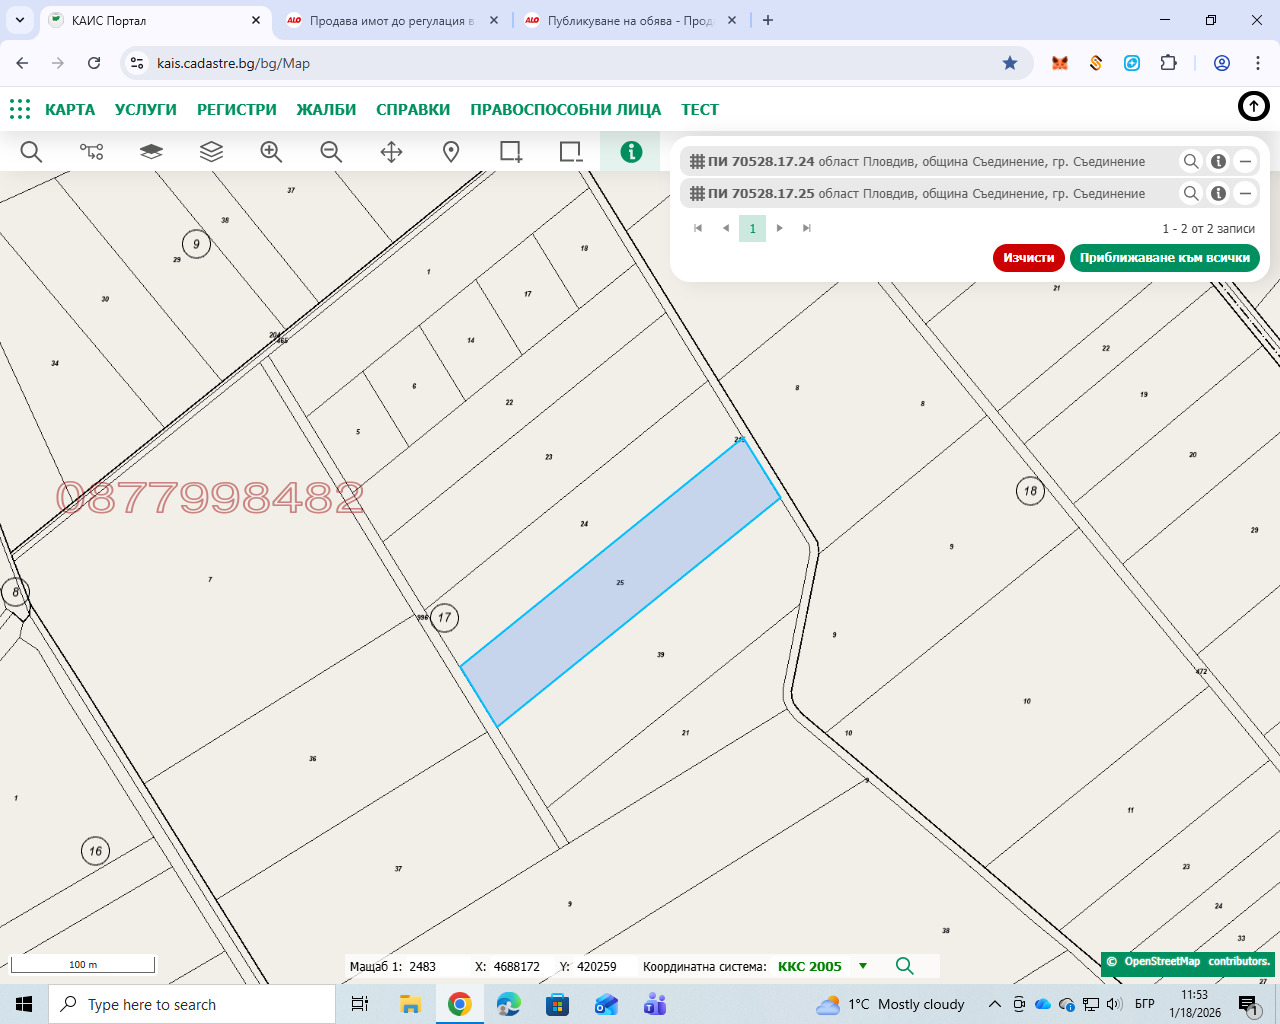1280x1024 pixels.
Task: Open the СПРАВКИ menu item
Action: (x=413, y=109)
